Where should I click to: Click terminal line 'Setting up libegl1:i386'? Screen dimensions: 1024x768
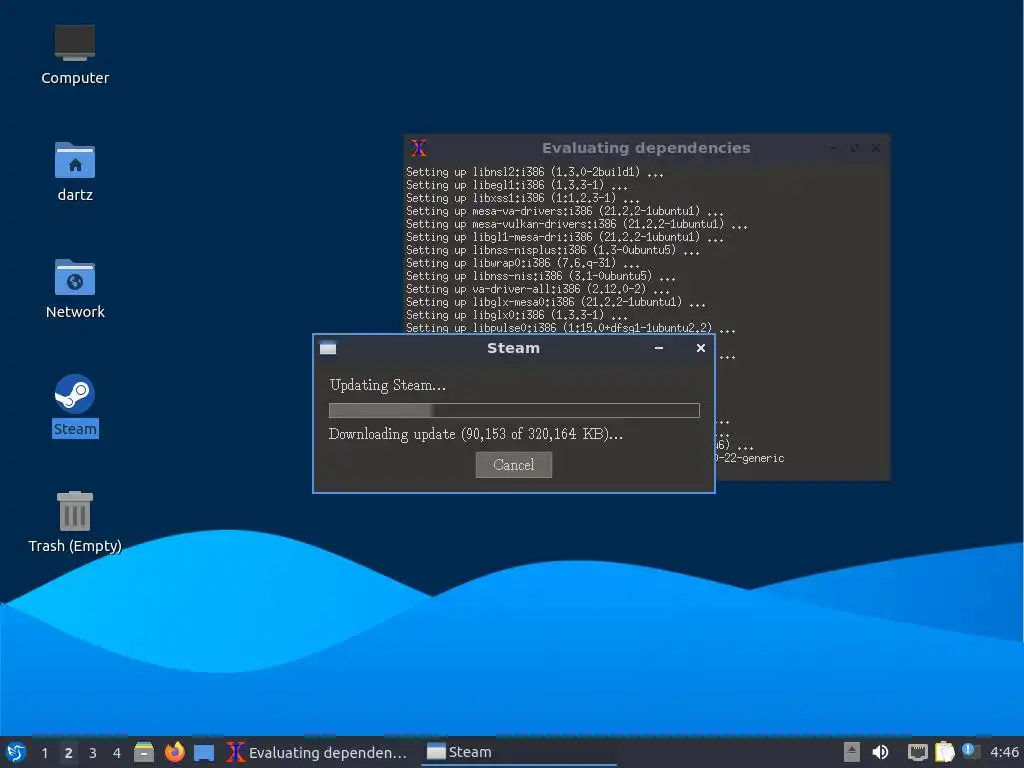pos(517,185)
